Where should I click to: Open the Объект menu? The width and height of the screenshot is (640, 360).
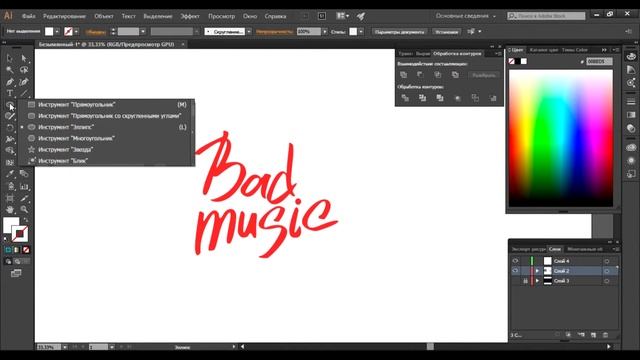tap(104, 16)
